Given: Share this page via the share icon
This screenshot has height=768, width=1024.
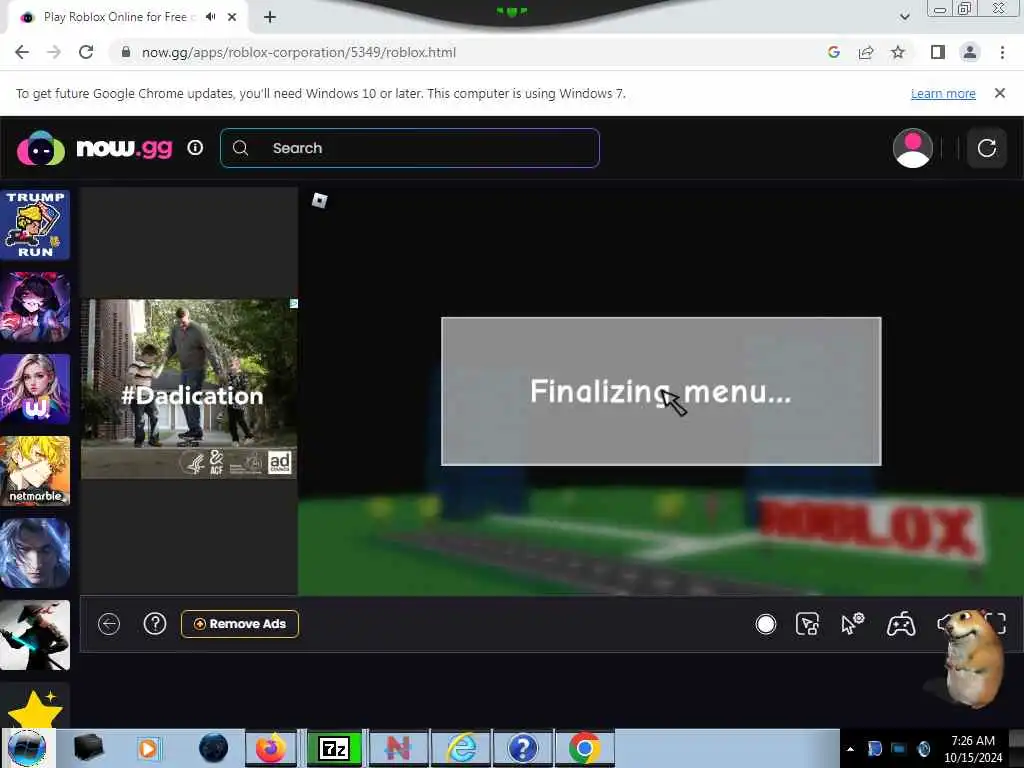Looking at the screenshot, I should 866,52.
